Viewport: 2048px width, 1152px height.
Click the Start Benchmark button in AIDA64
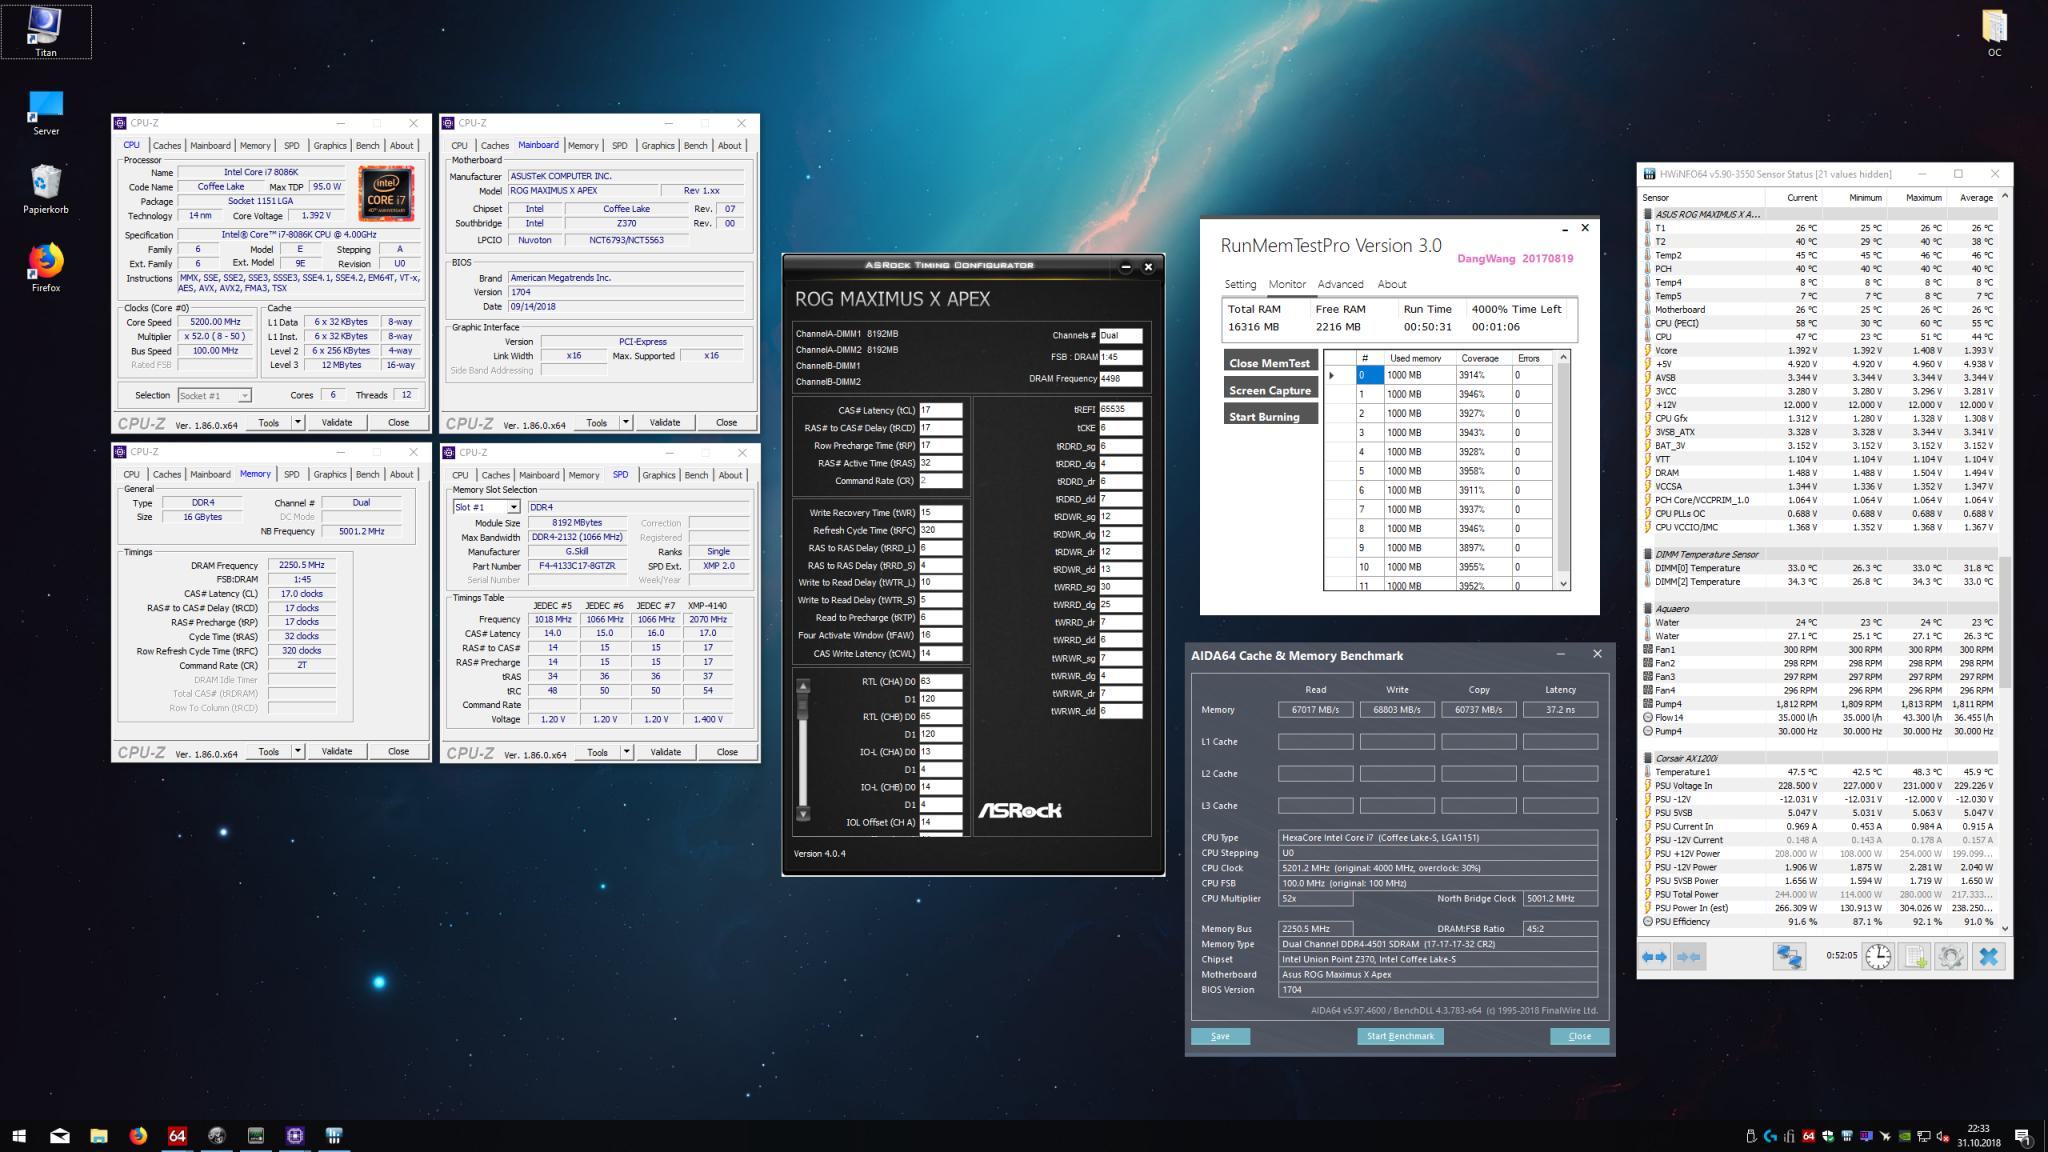(1400, 1036)
